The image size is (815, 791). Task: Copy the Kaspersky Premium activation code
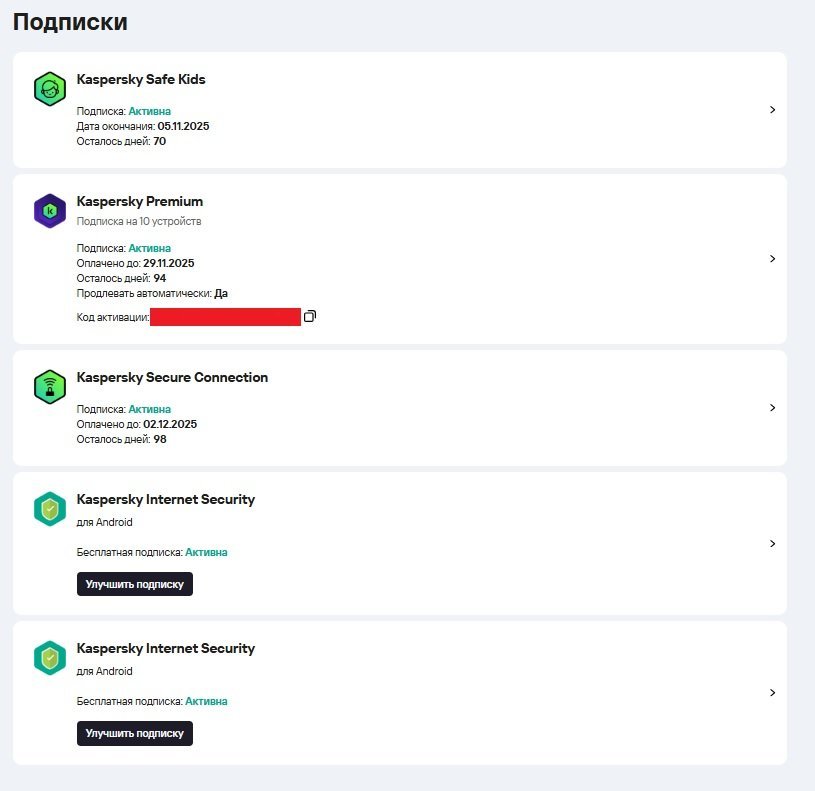[x=310, y=316]
